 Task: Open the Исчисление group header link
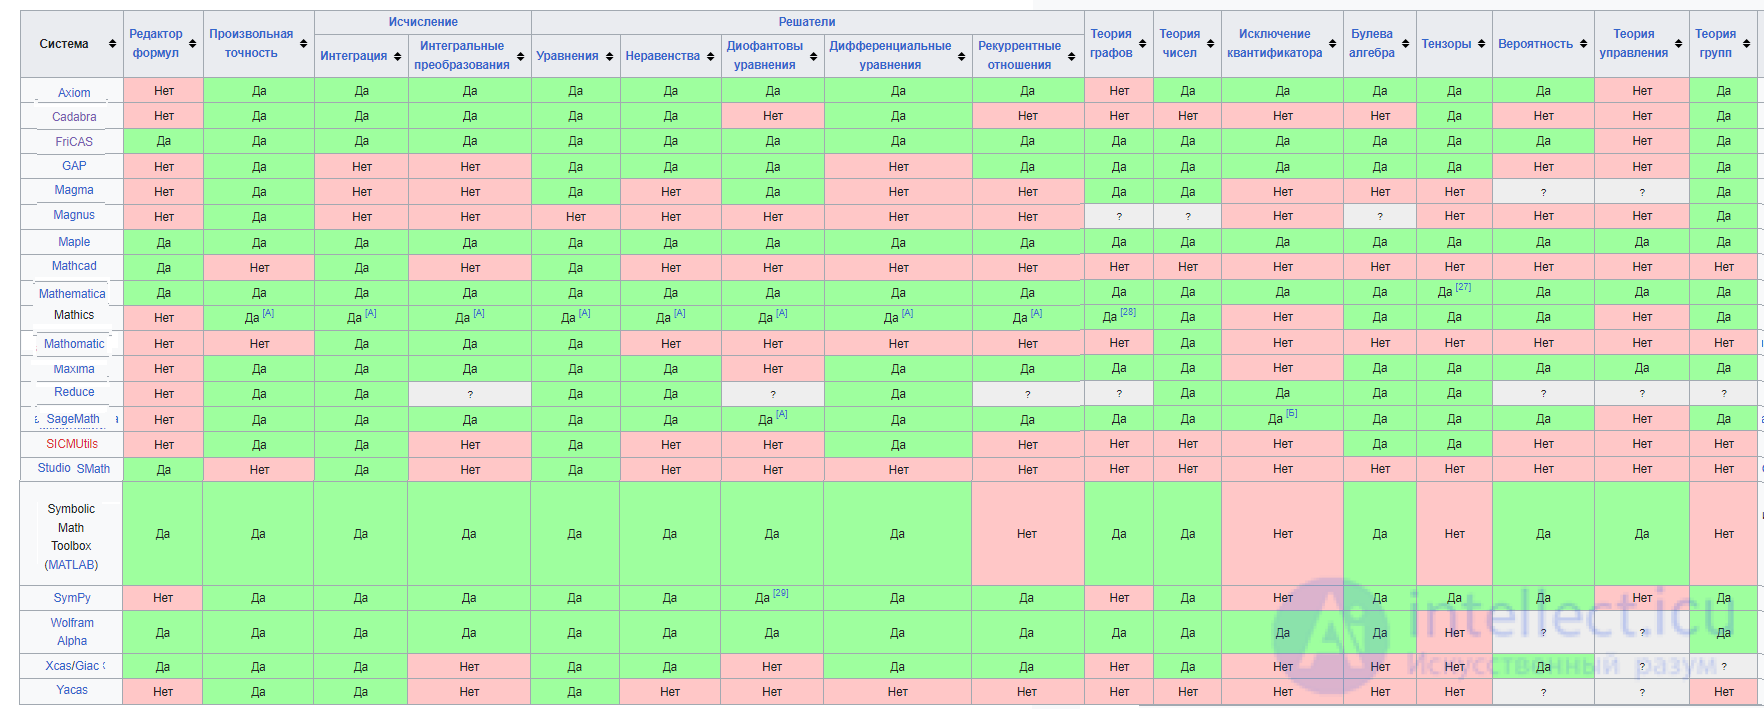click(x=423, y=22)
